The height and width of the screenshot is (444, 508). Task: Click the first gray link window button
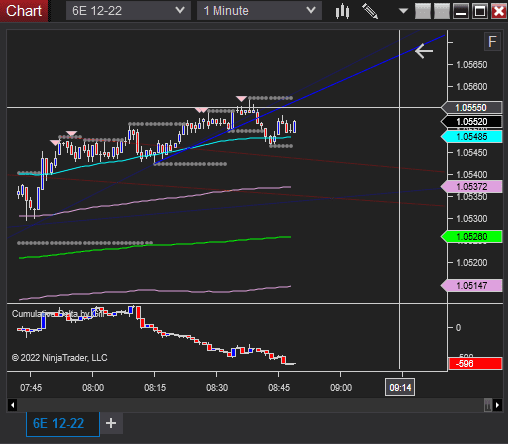423,11
